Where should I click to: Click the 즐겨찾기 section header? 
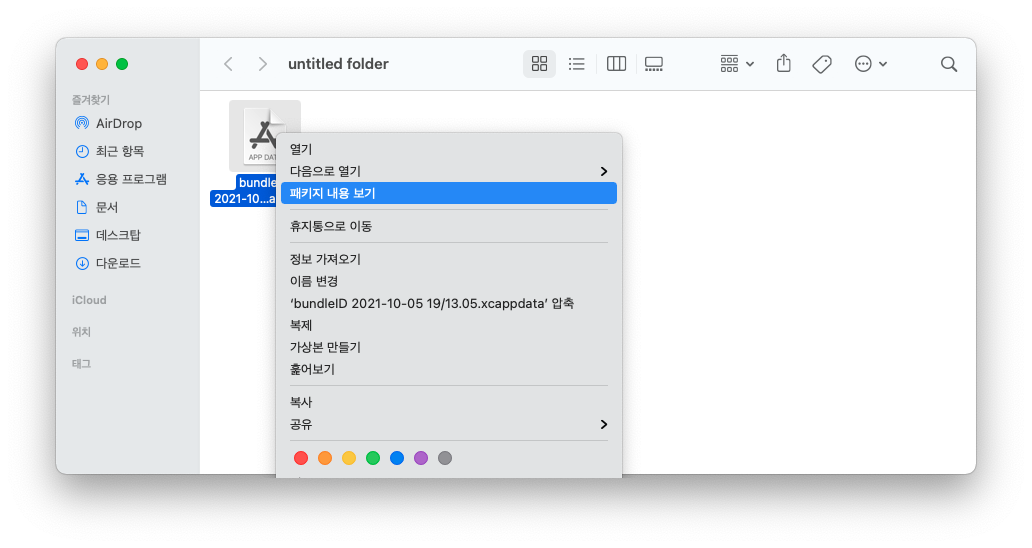tap(90, 100)
